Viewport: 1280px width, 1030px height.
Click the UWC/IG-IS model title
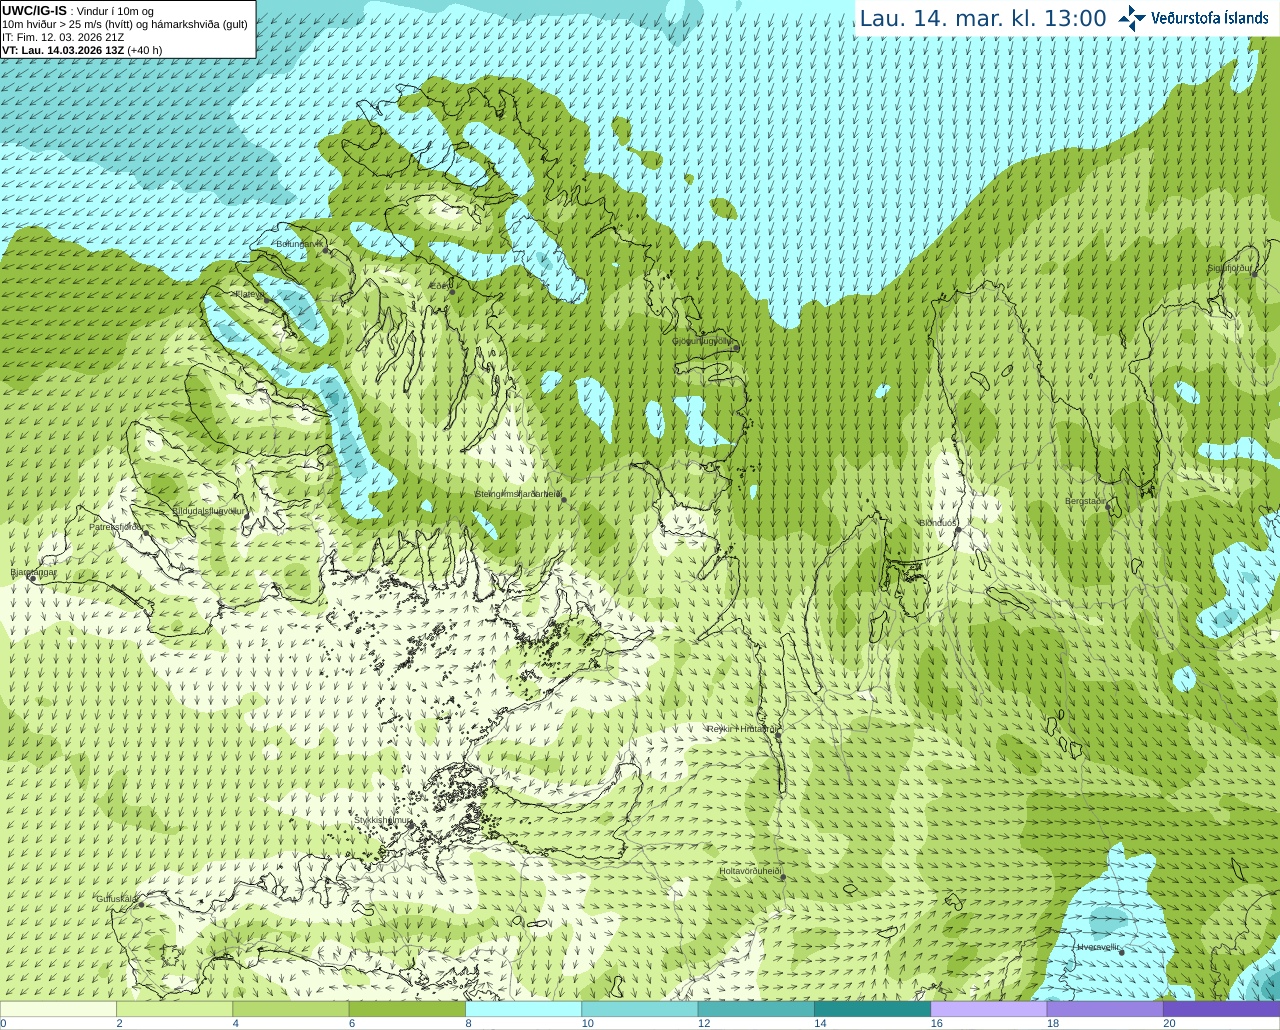[x=34, y=10]
